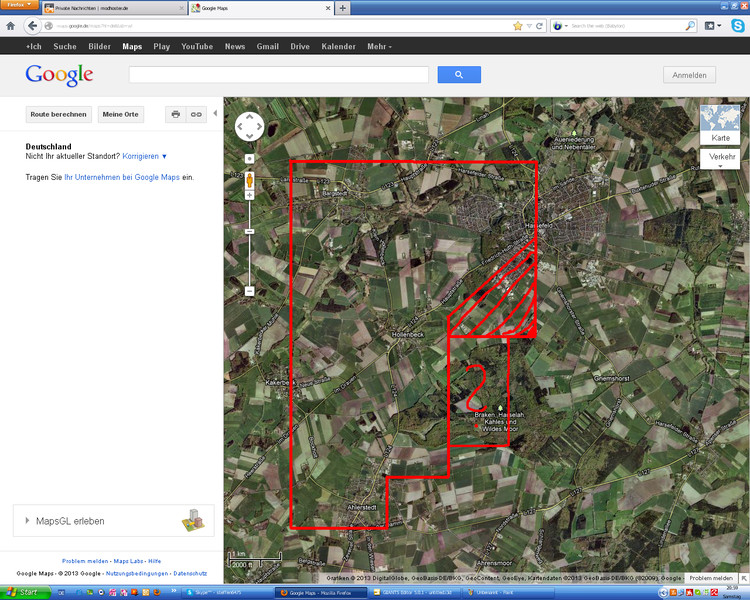Click the magnifier icon in browser search box
Viewport: 750px width, 600px height.
690,26
